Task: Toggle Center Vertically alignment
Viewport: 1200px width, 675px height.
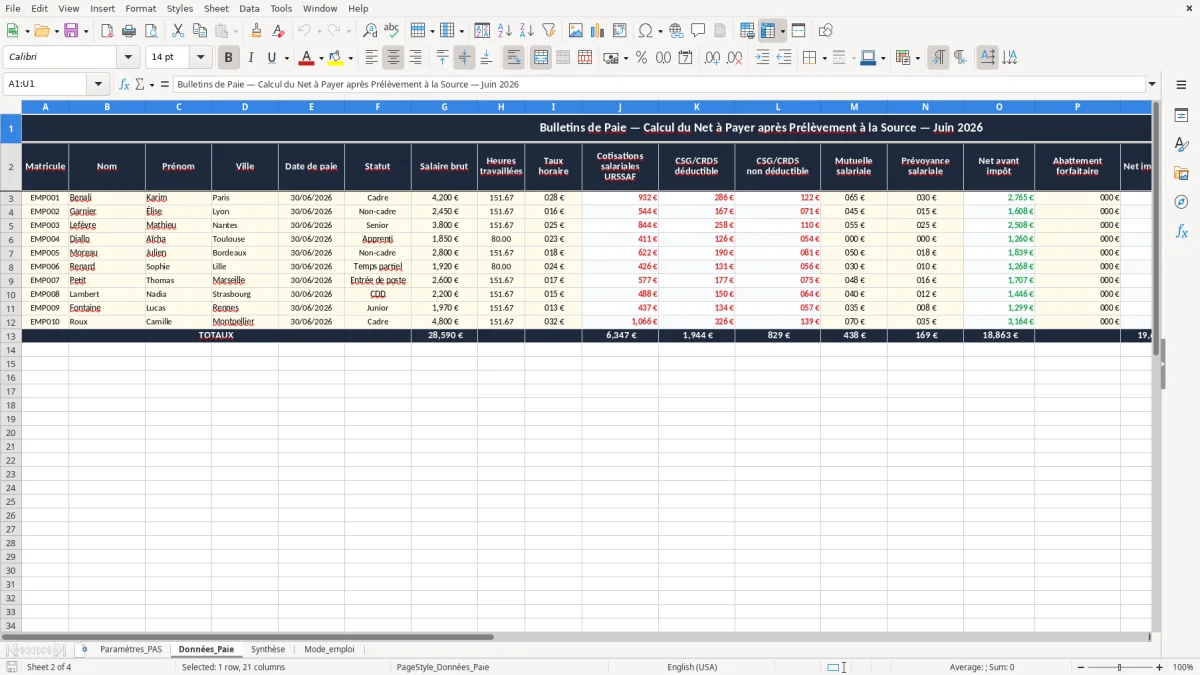Action: [464, 58]
